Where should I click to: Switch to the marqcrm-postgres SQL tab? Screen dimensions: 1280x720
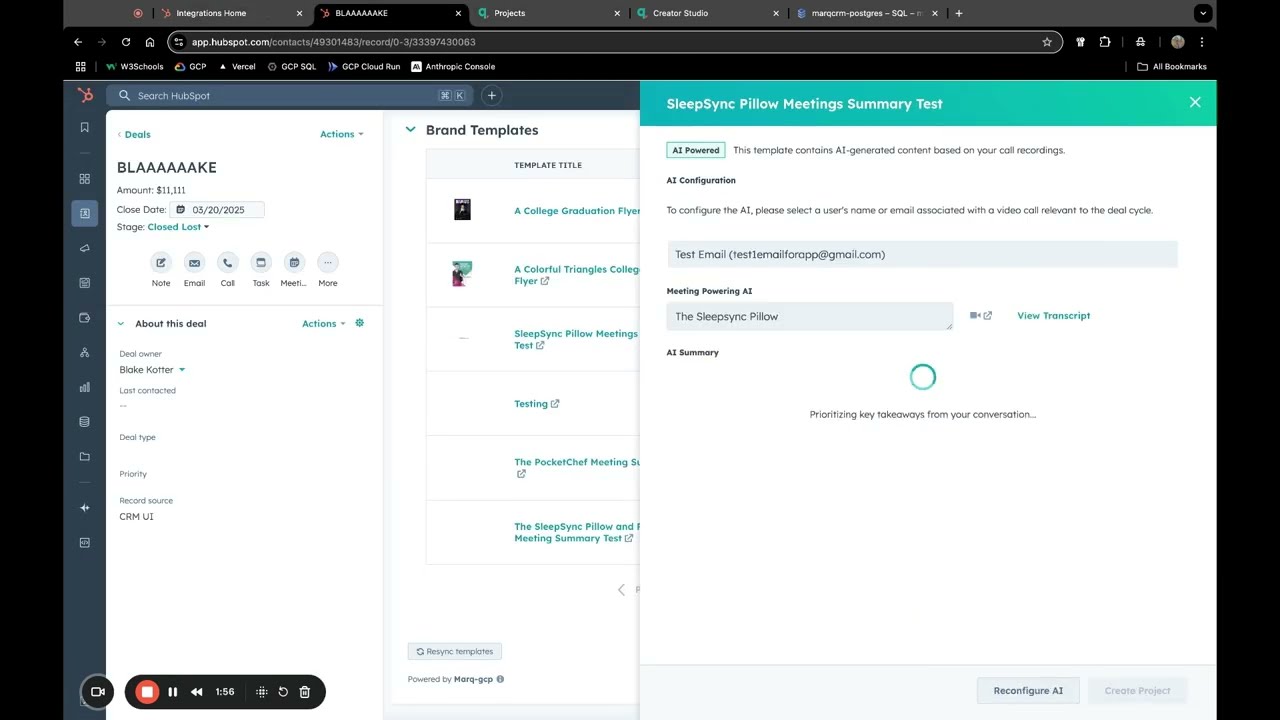867,13
